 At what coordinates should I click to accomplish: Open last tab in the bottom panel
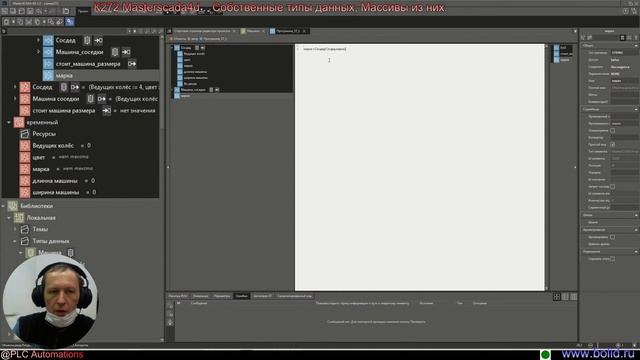pos(295,296)
